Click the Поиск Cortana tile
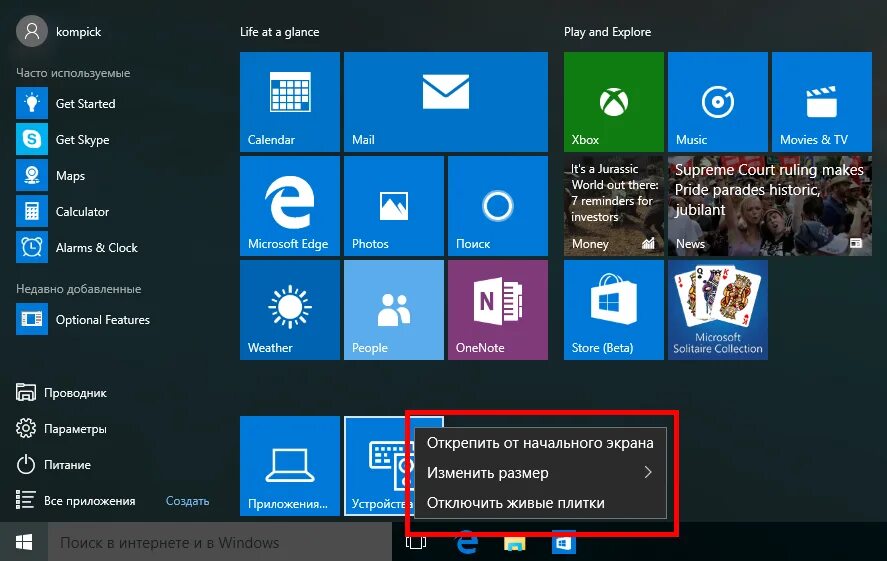The image size is (887, 561). point(498,206)
